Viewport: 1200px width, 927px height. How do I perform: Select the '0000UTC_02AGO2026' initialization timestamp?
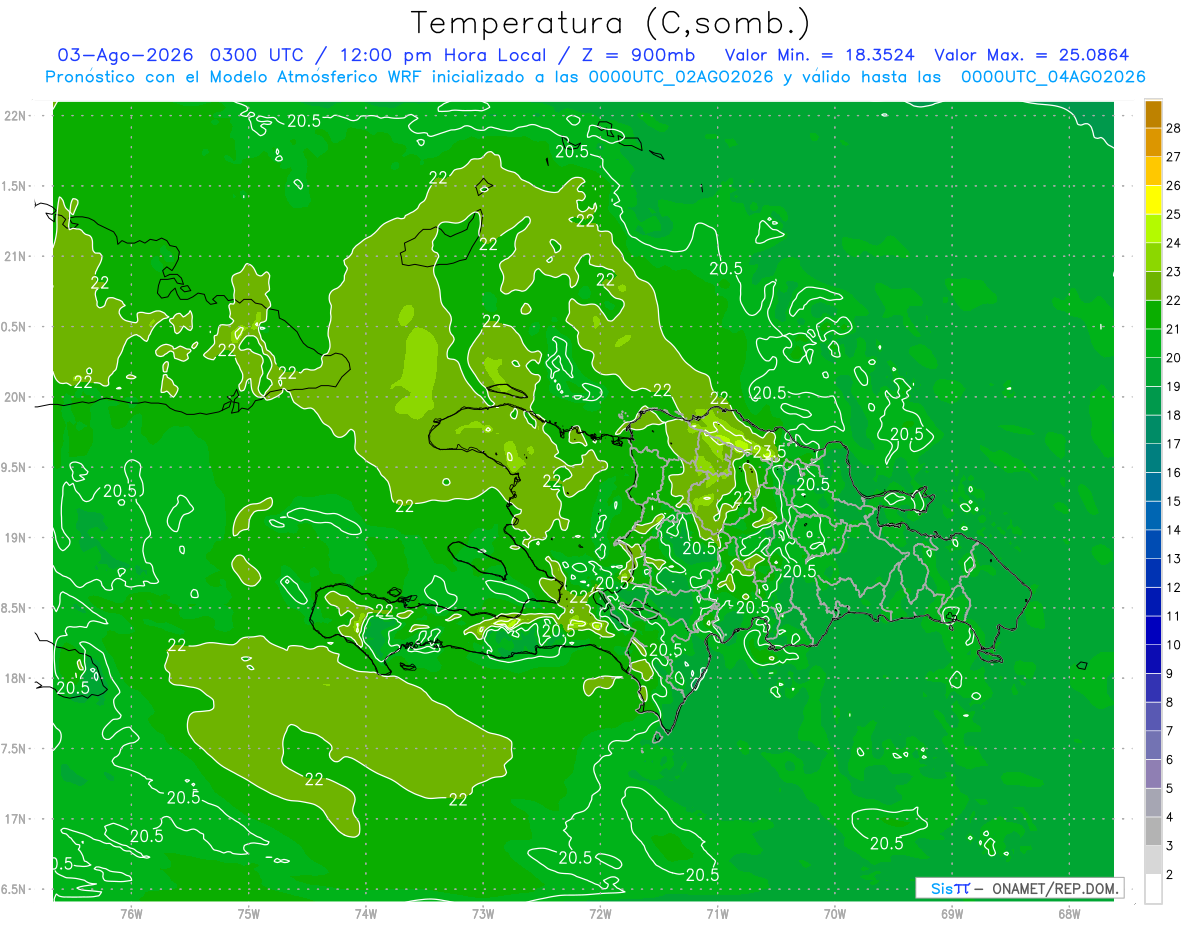(680, 77)
